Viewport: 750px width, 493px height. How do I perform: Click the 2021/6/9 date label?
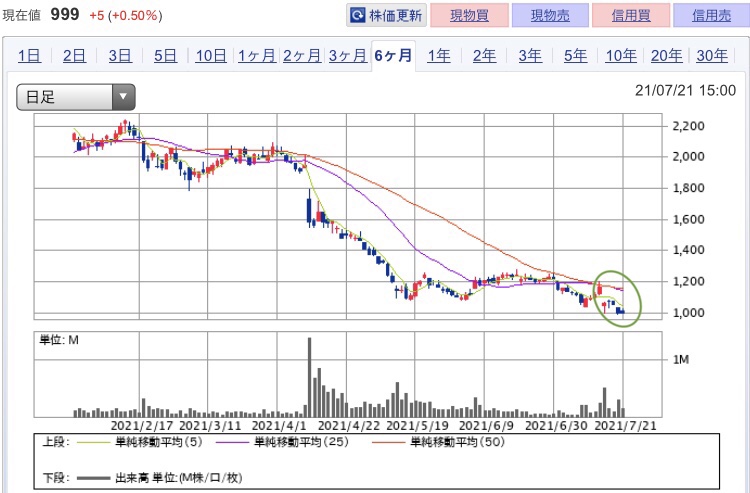(x=486, y=426)
